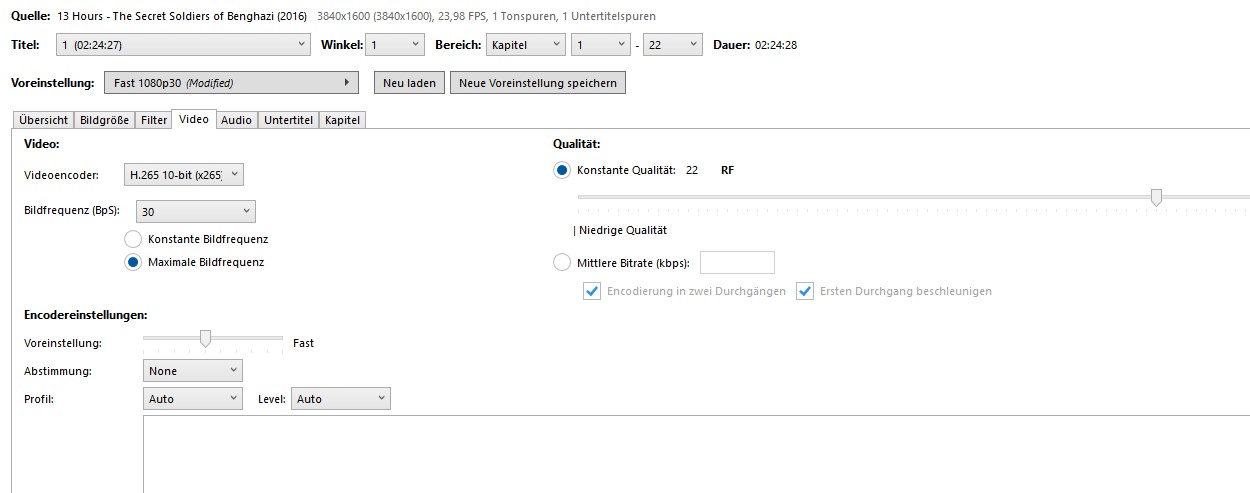Switch to the Übersicht tab
Screen dimensions: 1250x493
click(43, 120)
